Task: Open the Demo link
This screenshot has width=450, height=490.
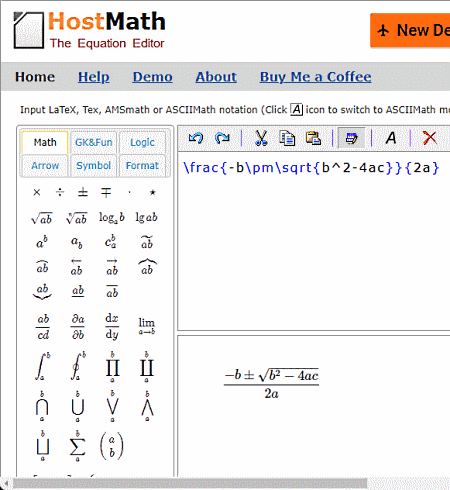Action: [x=153, y=77]
